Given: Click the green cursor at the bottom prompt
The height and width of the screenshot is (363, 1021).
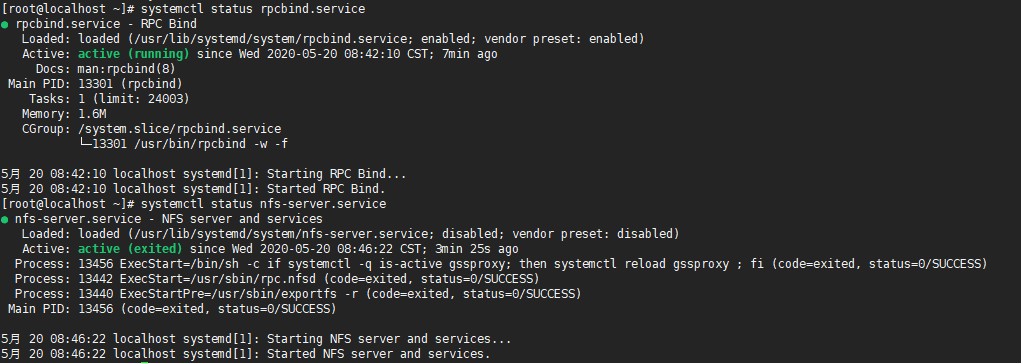Looking at the screenshot, I should click(x=144, y=361).
